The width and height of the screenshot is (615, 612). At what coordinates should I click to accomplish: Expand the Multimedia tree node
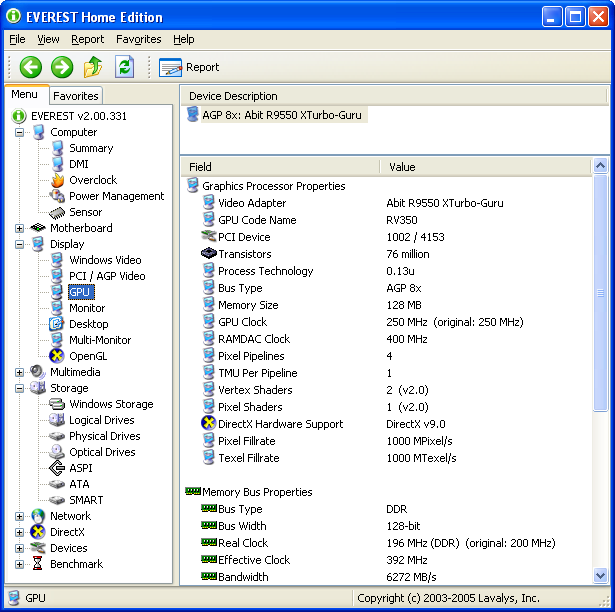pos(19,372)
